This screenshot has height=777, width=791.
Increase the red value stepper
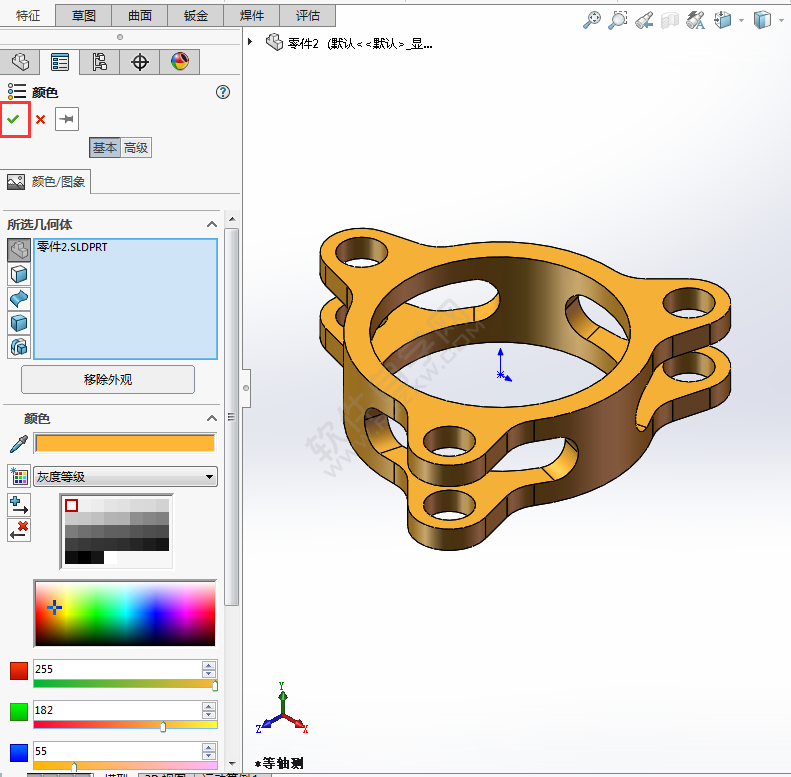pos(209,665)
